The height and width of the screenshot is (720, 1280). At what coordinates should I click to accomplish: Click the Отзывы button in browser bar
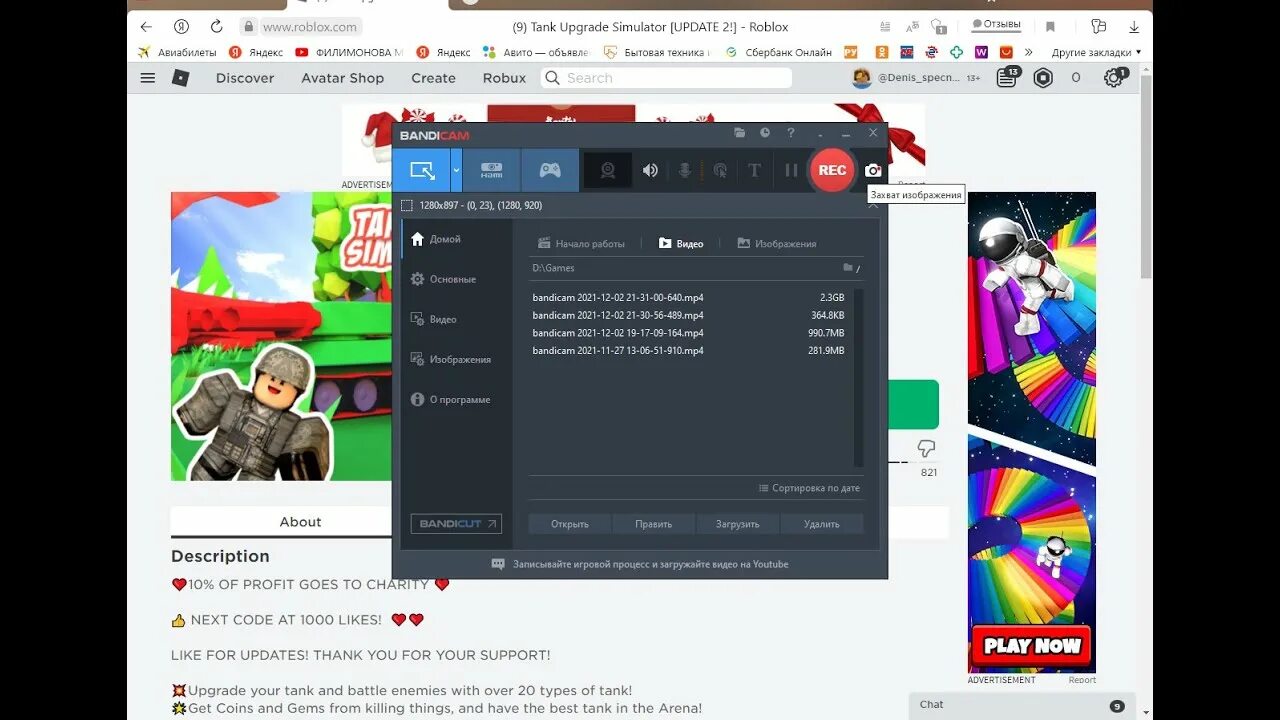(x=996, y=25)
